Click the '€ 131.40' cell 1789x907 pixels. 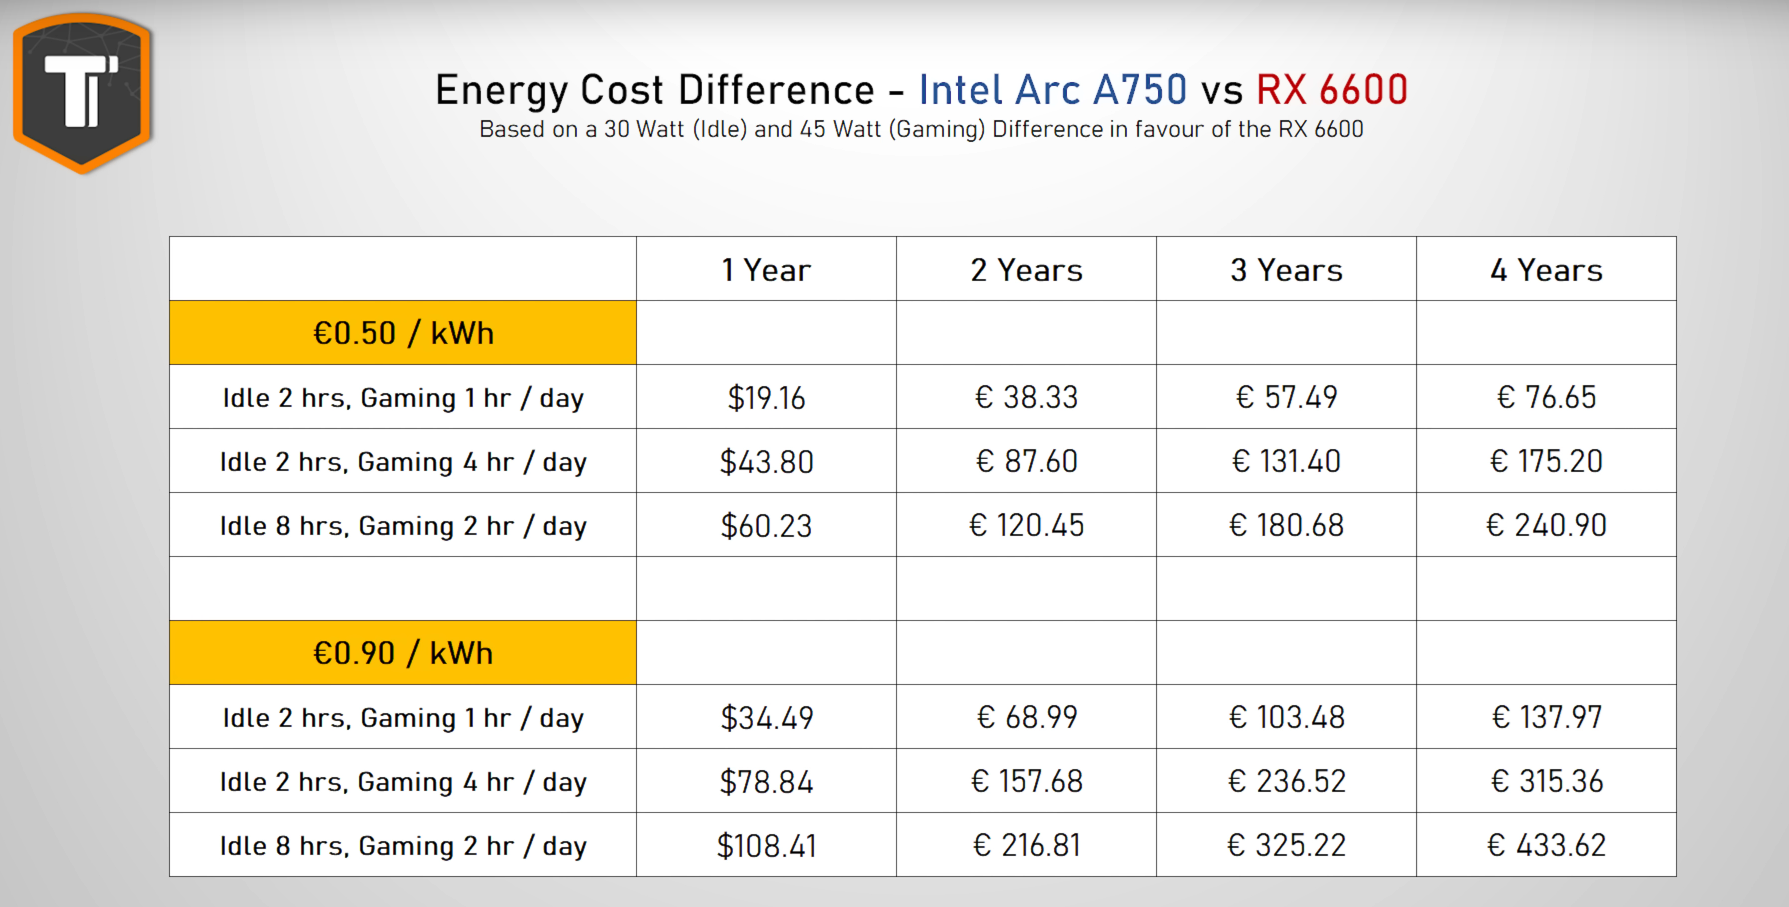(1287, 461)
